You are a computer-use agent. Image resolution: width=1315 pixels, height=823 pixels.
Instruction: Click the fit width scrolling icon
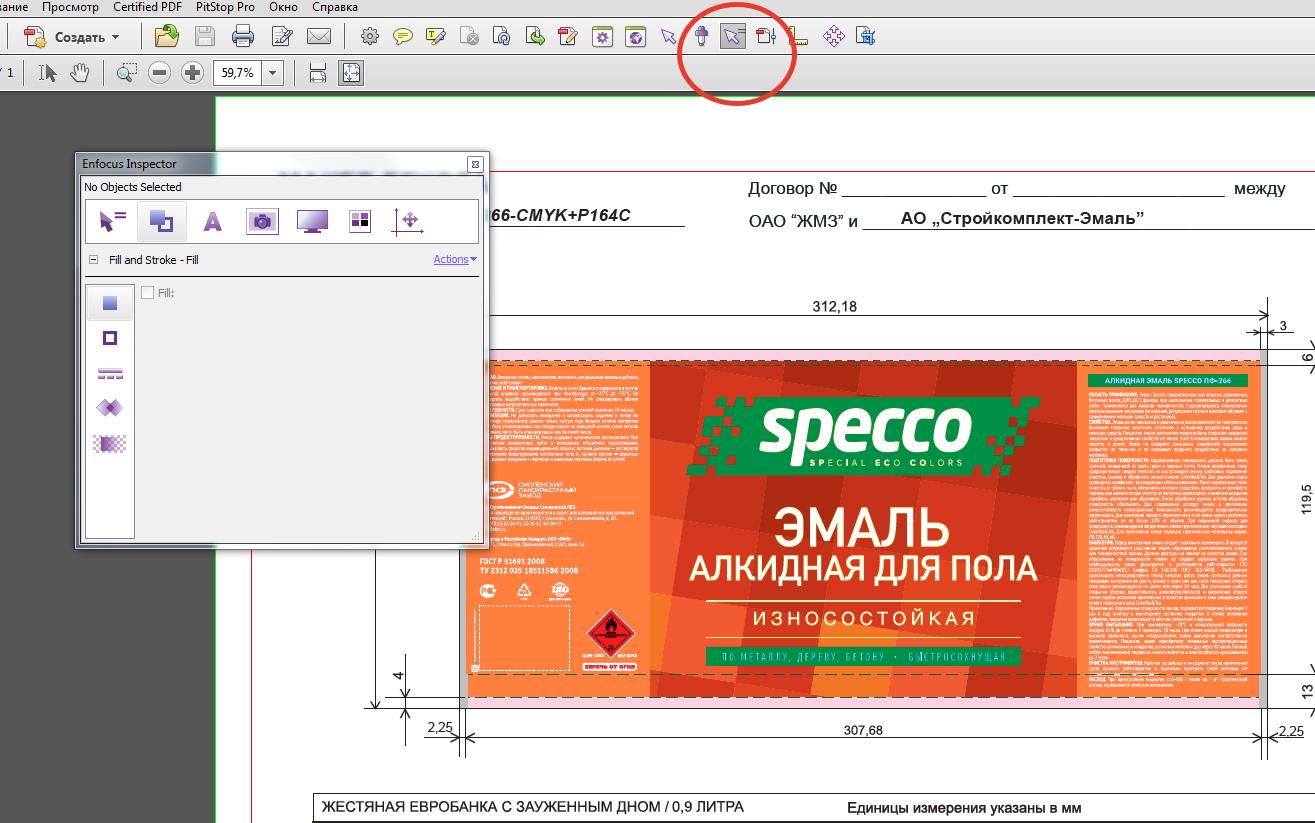click(318, 72)
